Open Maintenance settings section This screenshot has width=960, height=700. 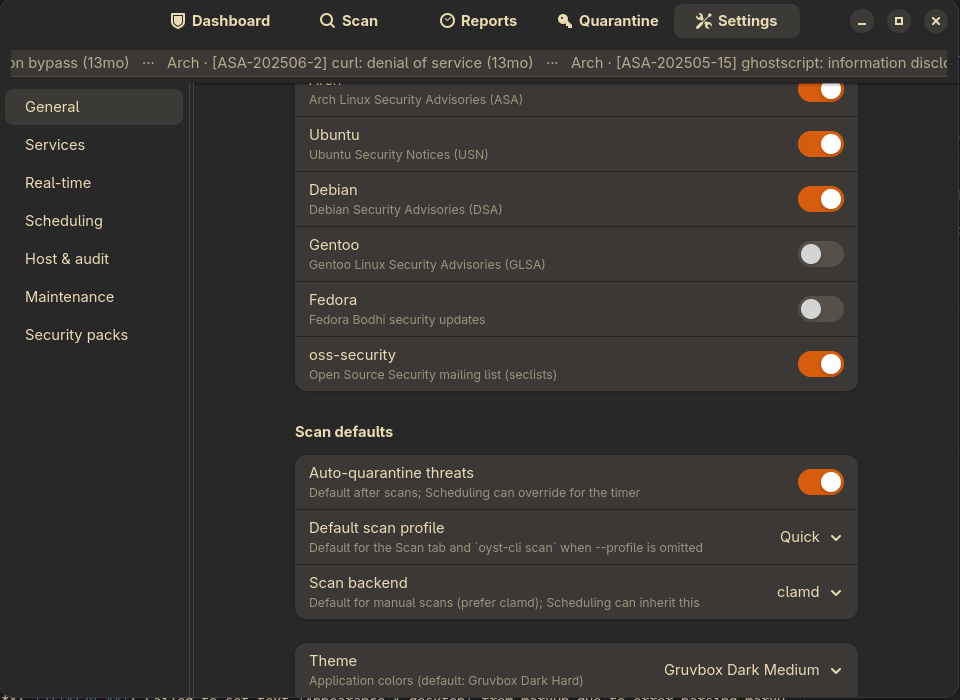point(94,296)
